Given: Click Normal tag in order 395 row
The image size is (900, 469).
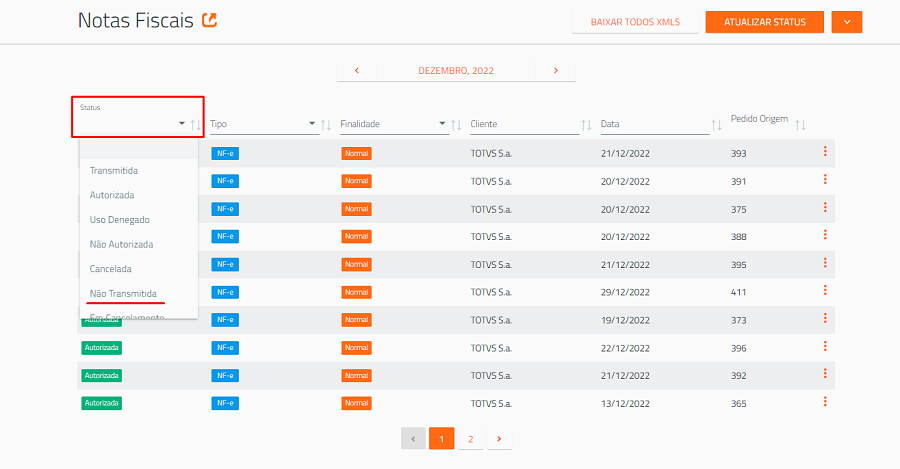Looking at the screenshot, I should tap(356, 265).
